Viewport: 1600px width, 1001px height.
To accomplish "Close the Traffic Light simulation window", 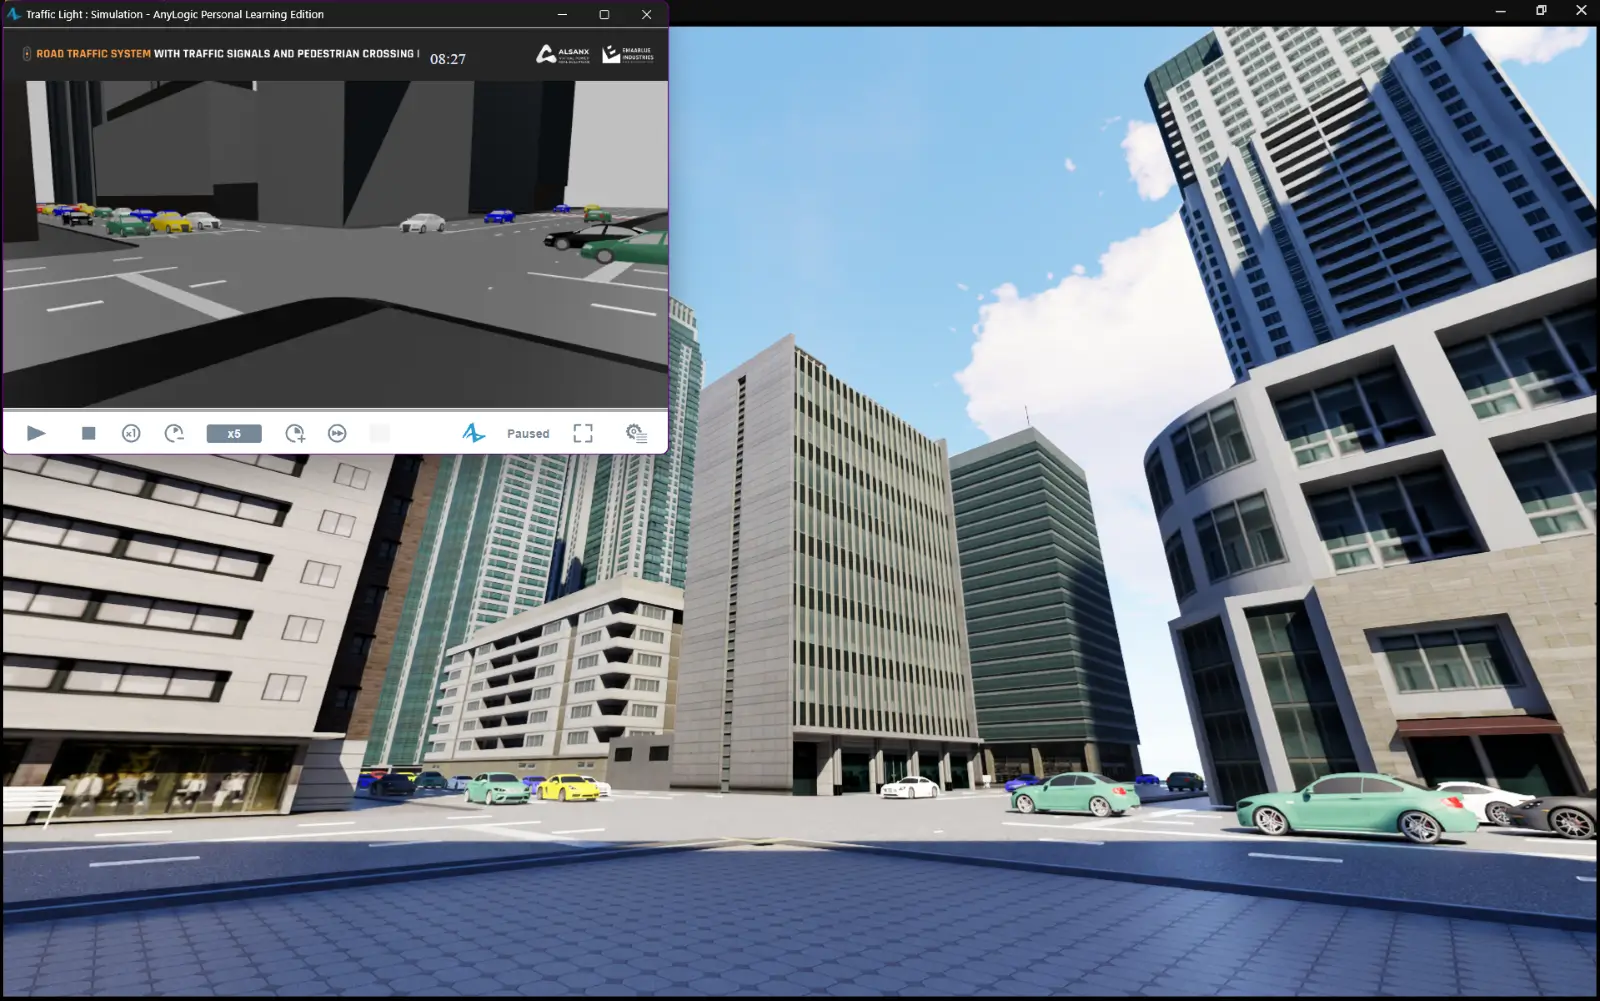I will click(646, 14).
